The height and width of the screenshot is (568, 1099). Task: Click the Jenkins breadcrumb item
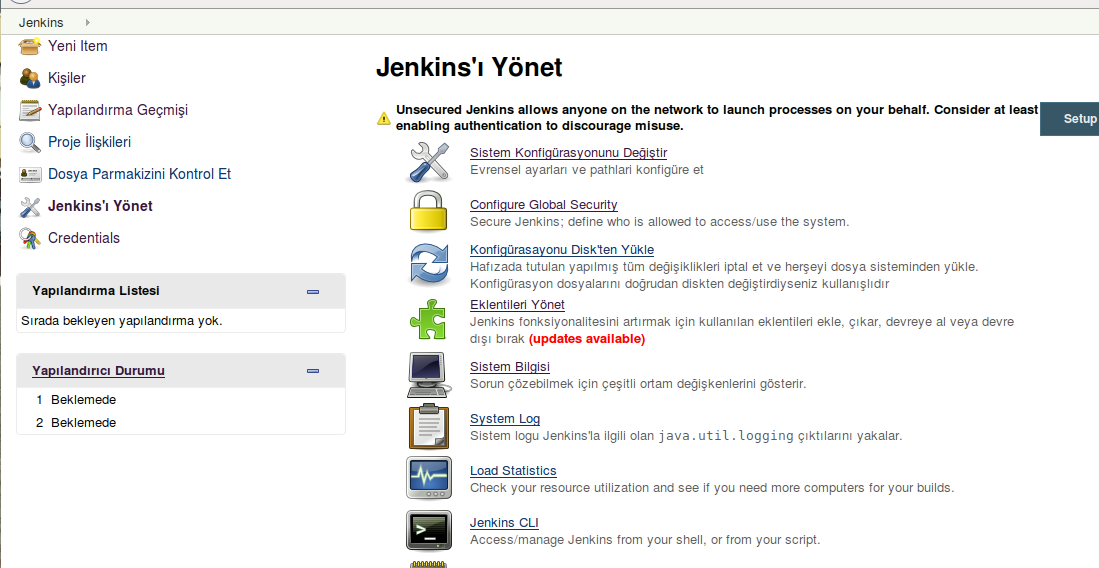41,22
